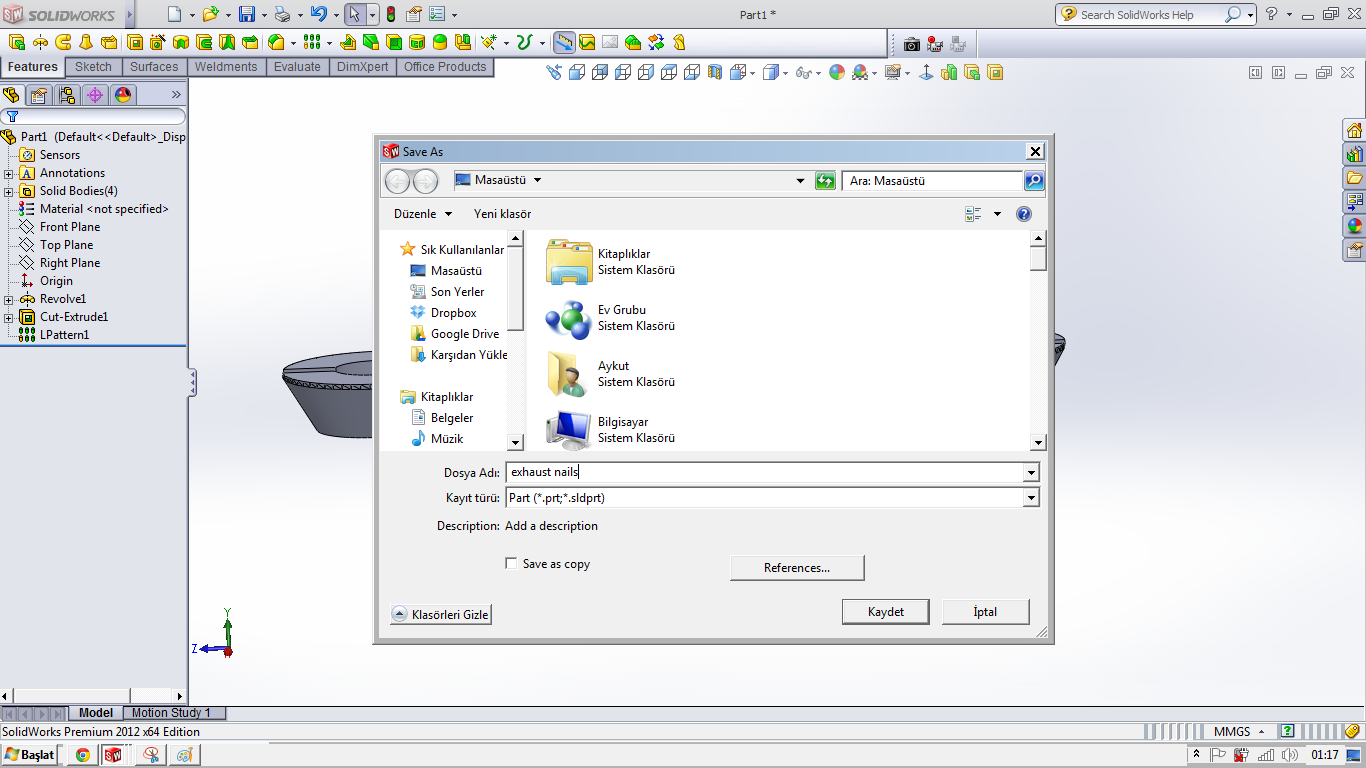Click the Chrome icon in taskbar
This screenshot has width=1366, height=768.
pyautogui.click(x=82, y=756)
